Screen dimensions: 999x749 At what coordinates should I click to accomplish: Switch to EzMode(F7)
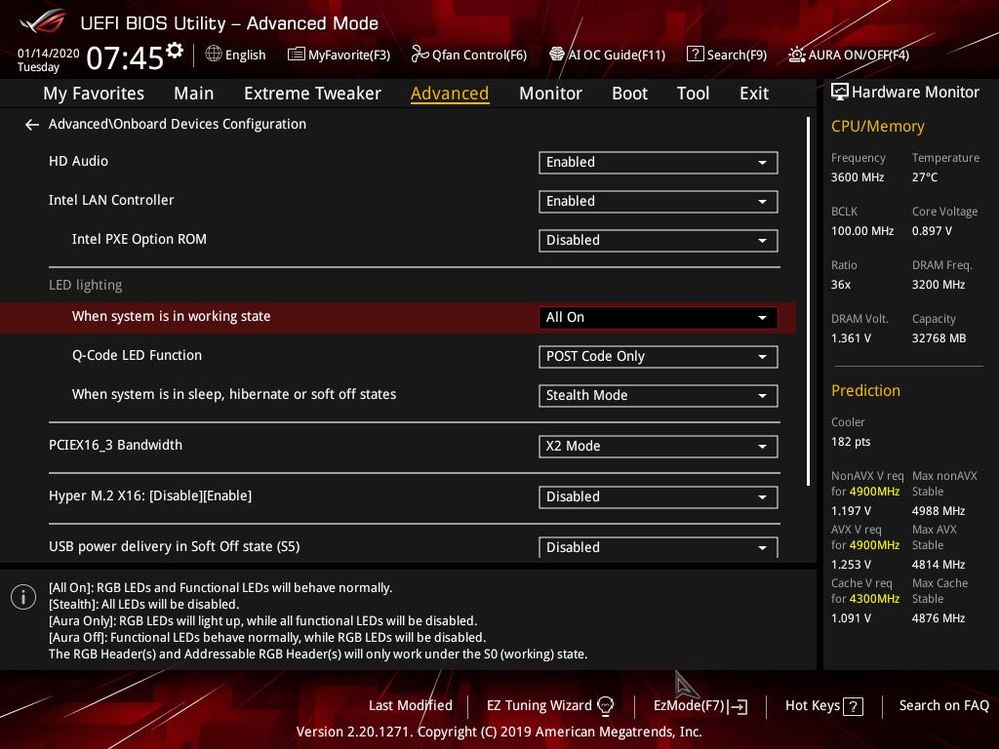tap(701, 706)
